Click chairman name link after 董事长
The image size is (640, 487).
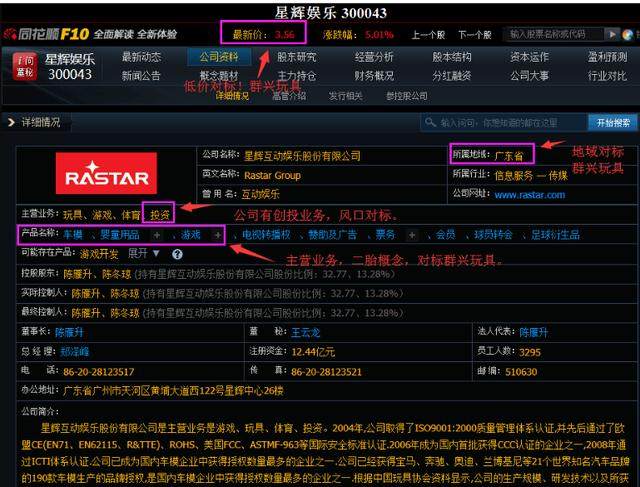tap(69, 333)
